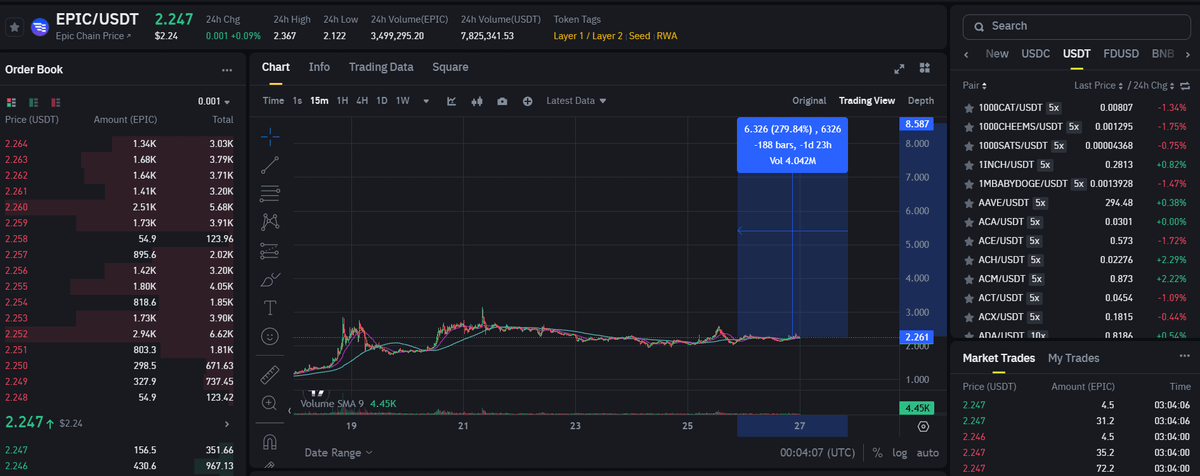Switch to the Info tab
1200x476 pixels.
tap(319, 67)
